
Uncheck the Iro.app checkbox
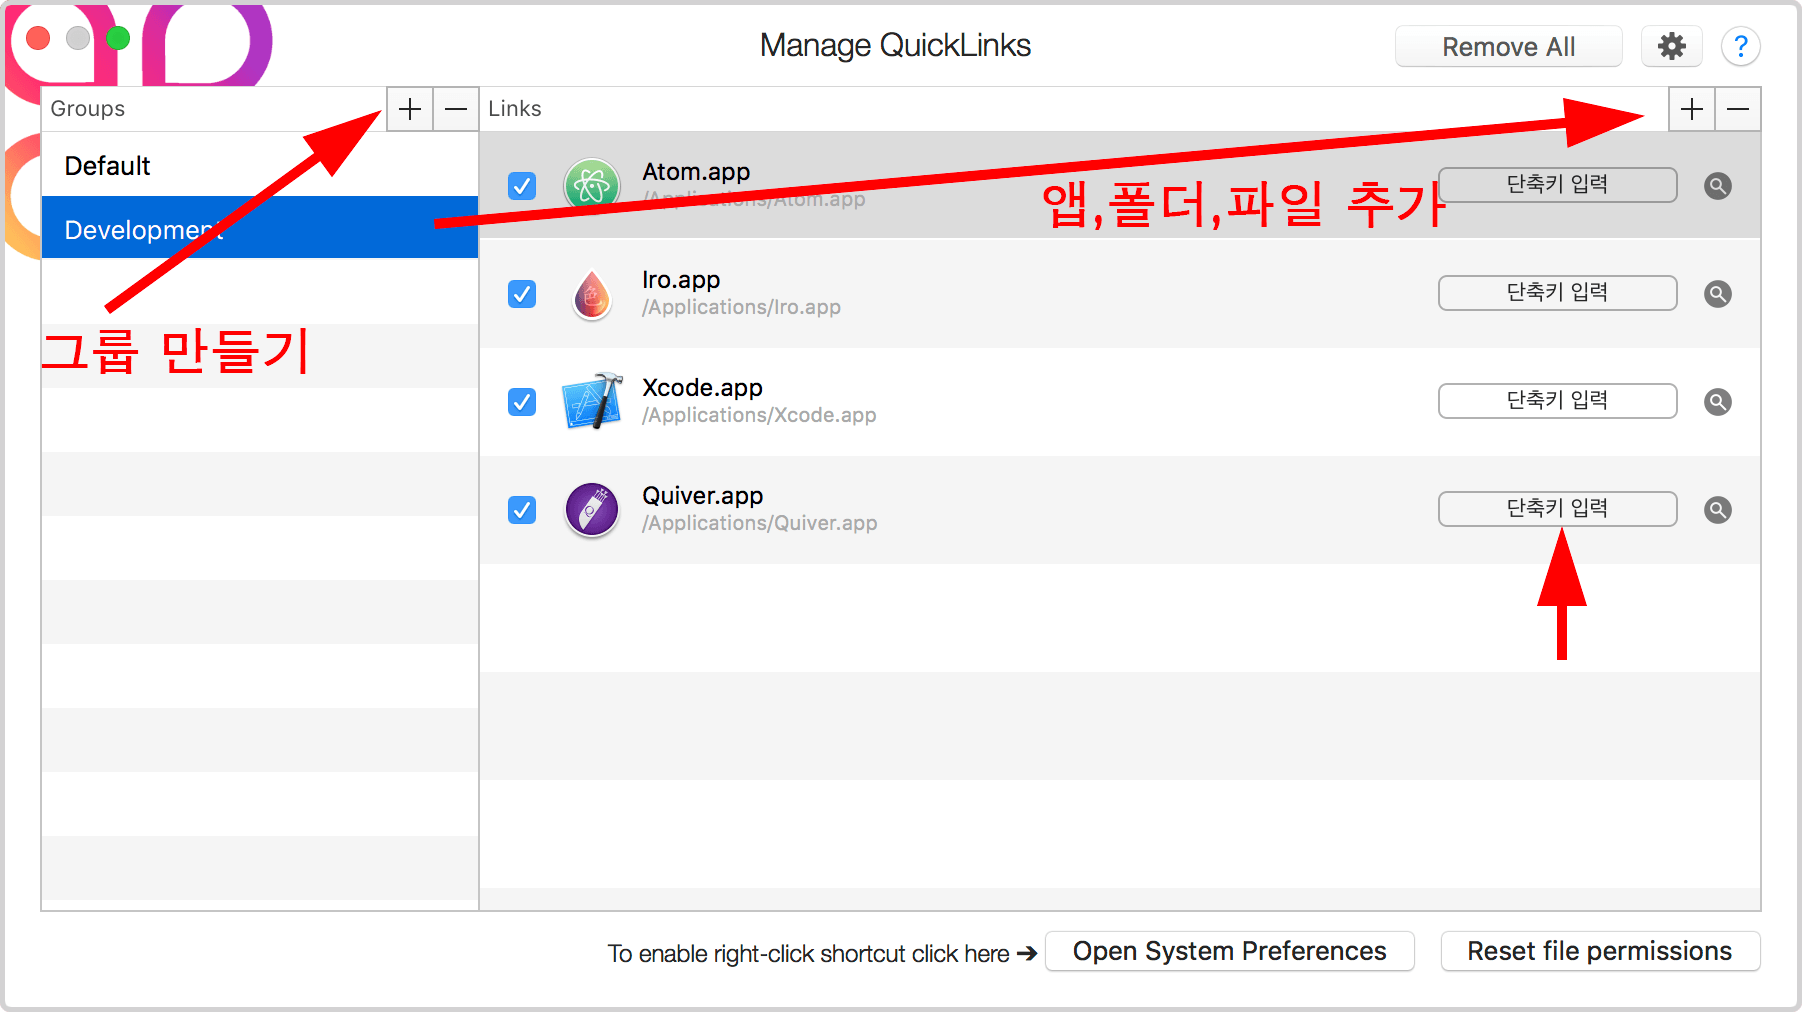[x=522, y=294]
